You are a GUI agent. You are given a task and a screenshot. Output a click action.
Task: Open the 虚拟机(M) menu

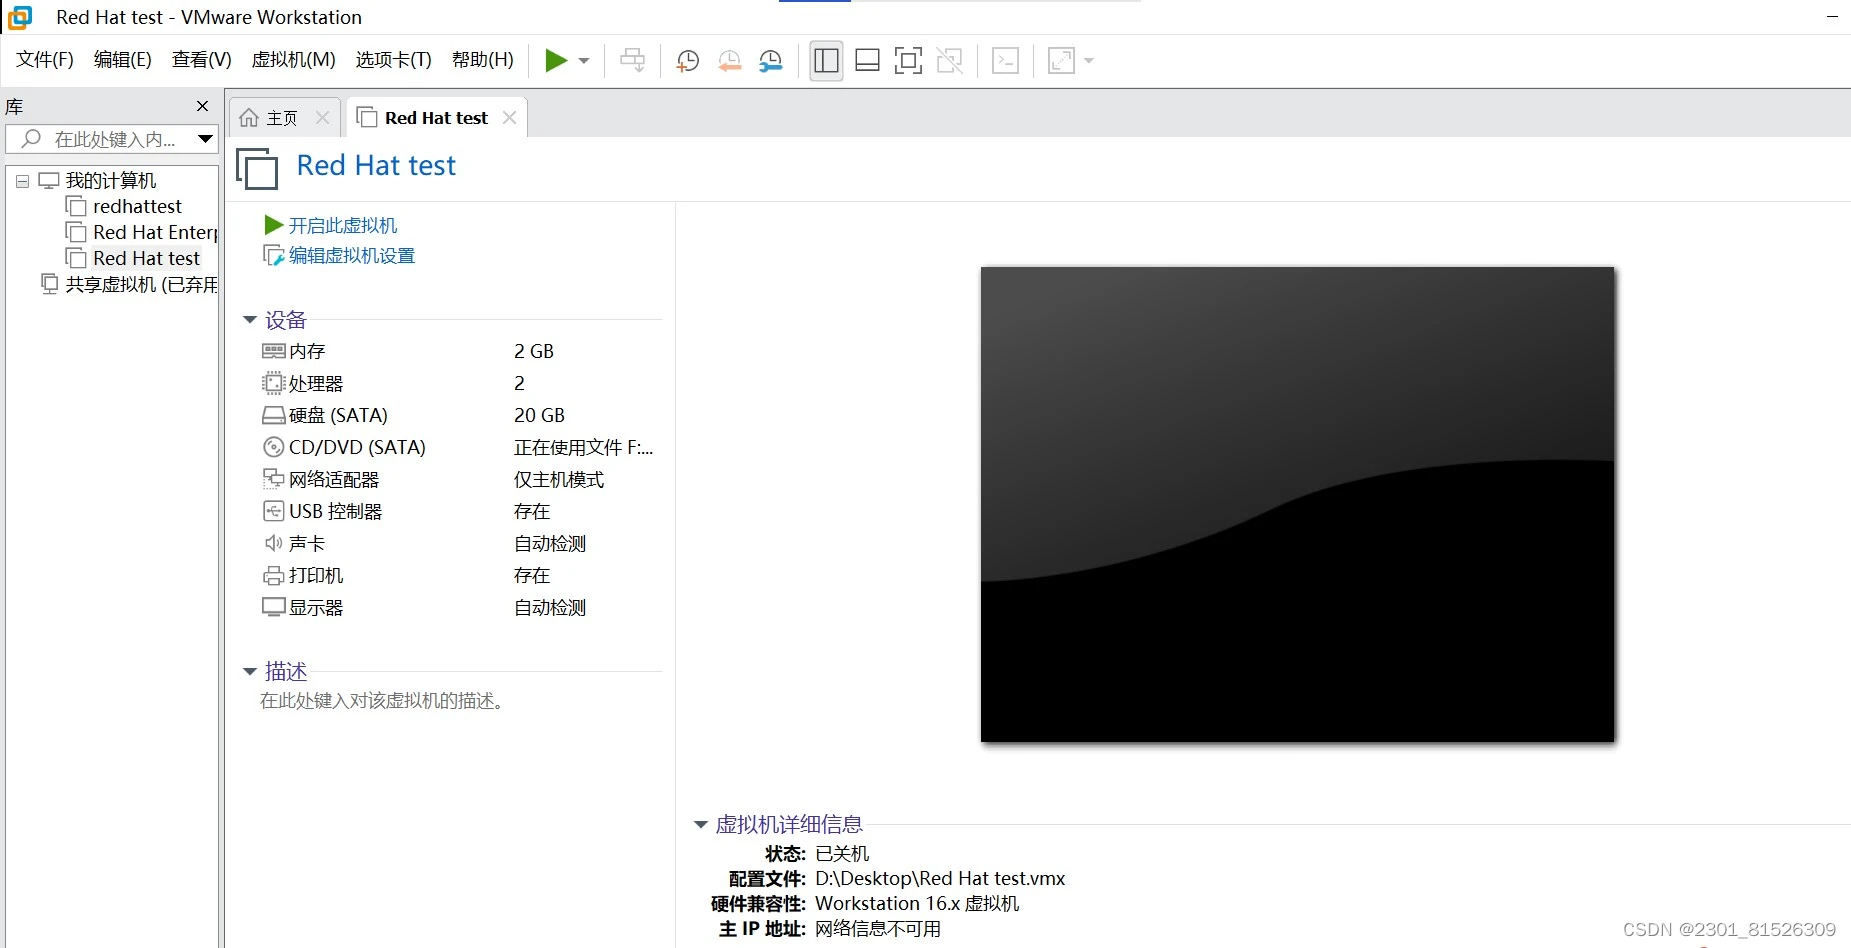tap(293, 60)
